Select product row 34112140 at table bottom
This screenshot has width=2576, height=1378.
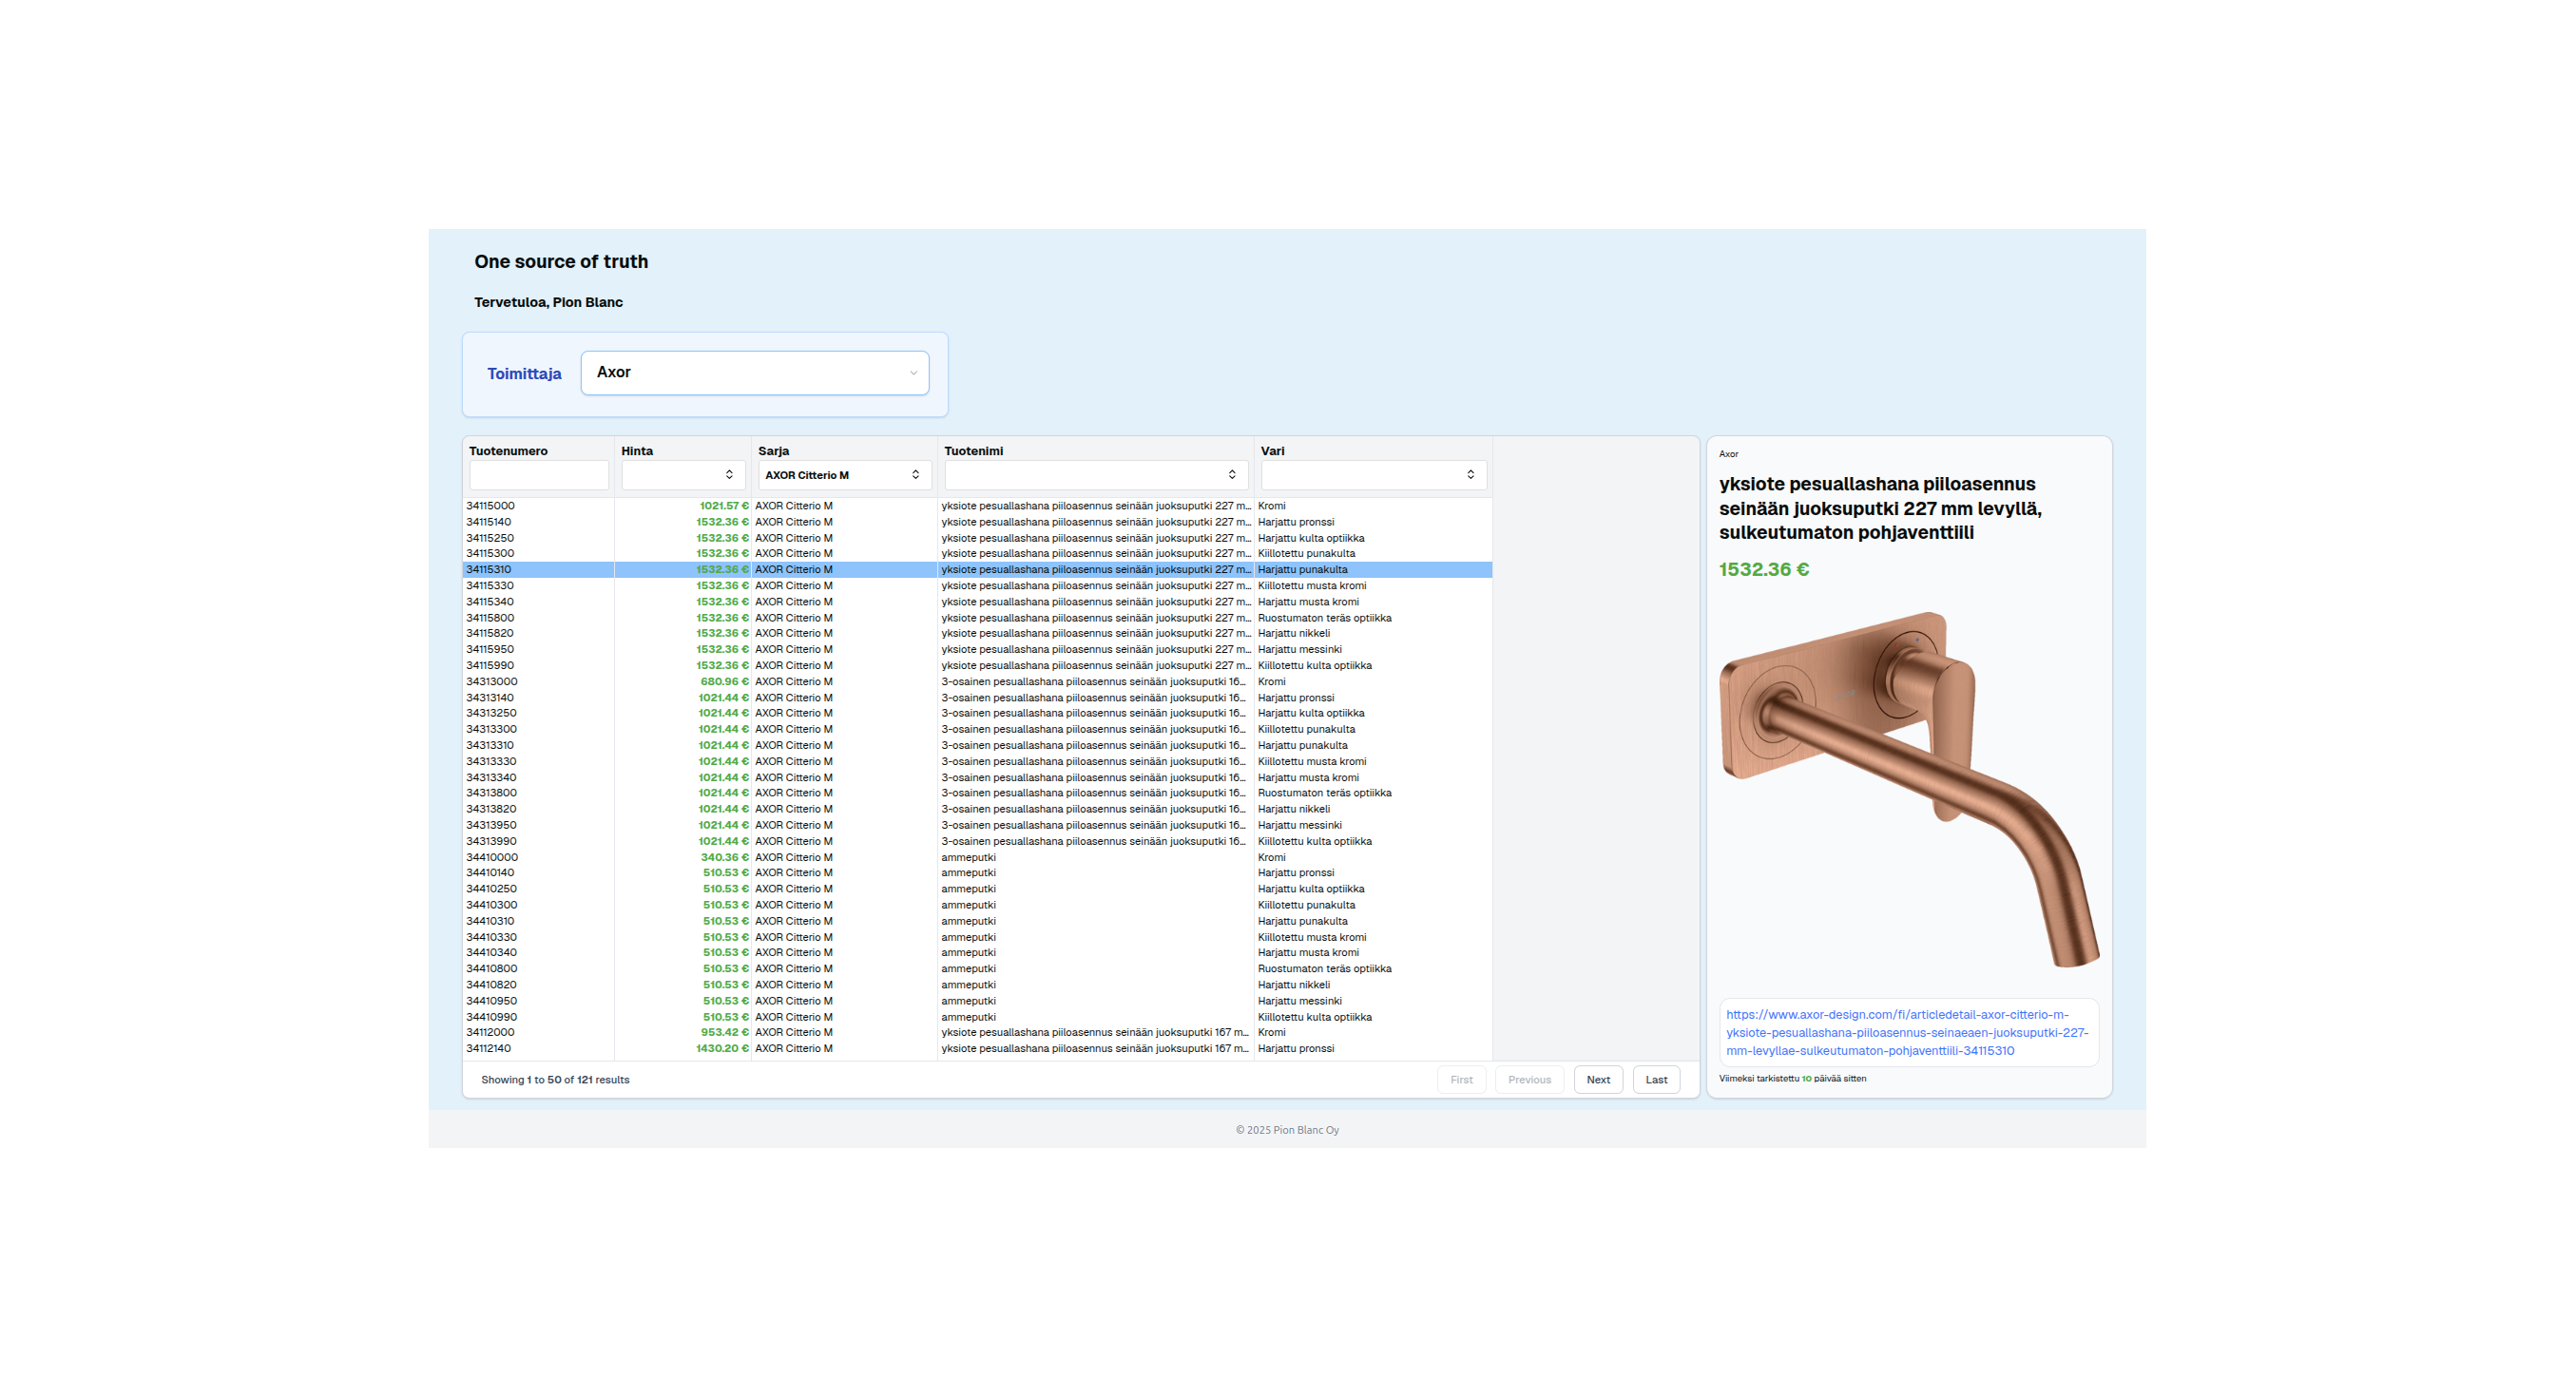click(488, 1049)
